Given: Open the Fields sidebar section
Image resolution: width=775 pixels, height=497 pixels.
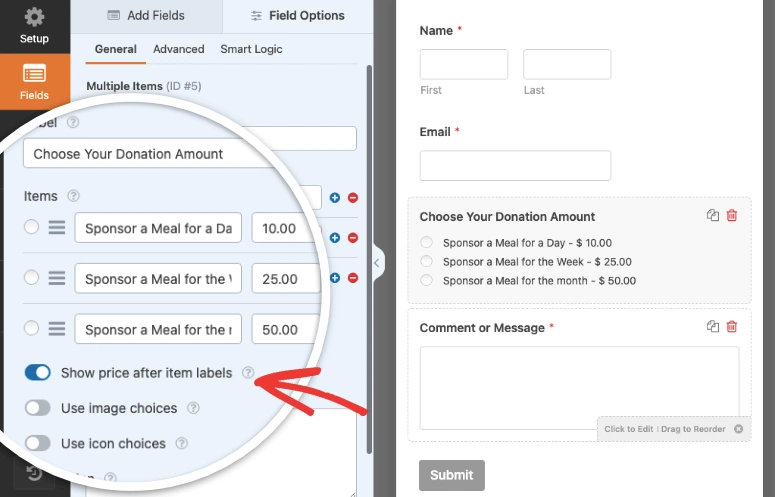Looking at the screenshot, I should 34,81.
